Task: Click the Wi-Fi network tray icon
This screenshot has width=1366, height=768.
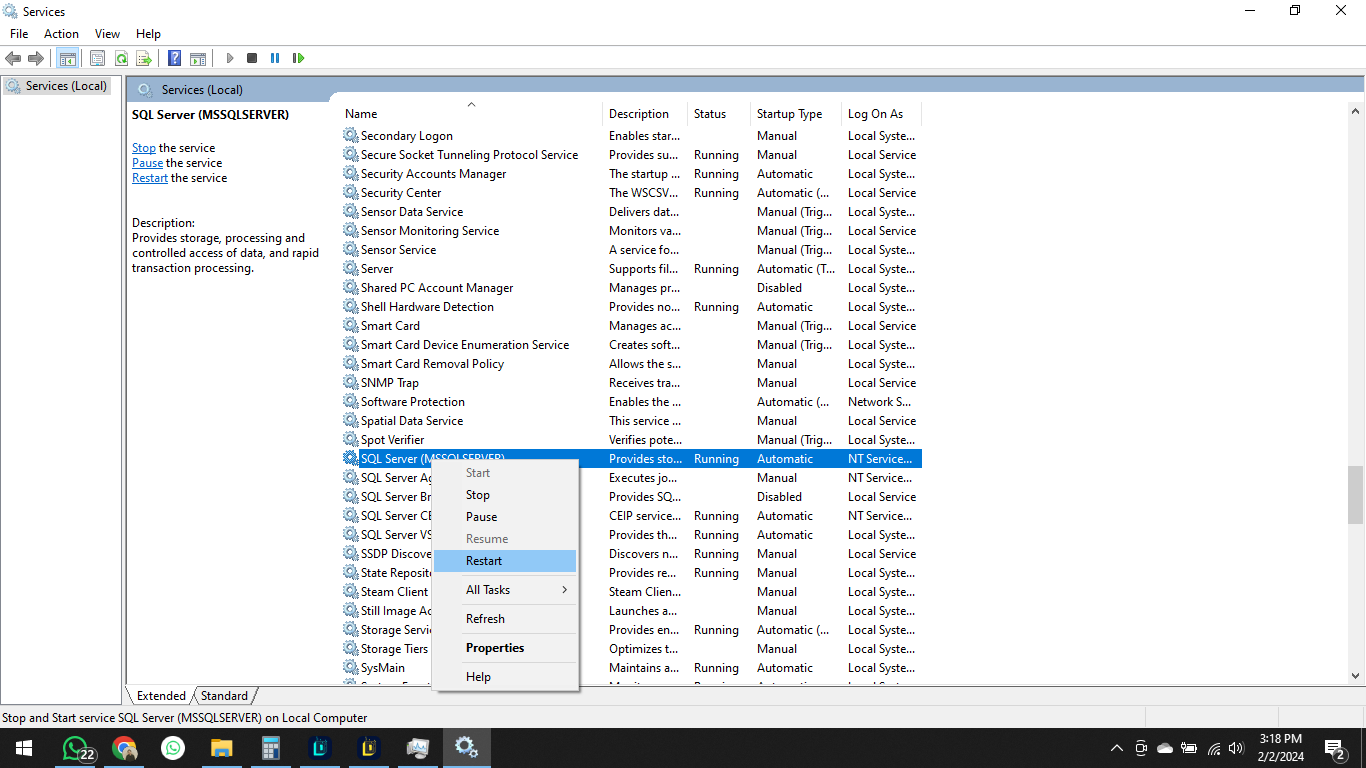Action: 1214,747
